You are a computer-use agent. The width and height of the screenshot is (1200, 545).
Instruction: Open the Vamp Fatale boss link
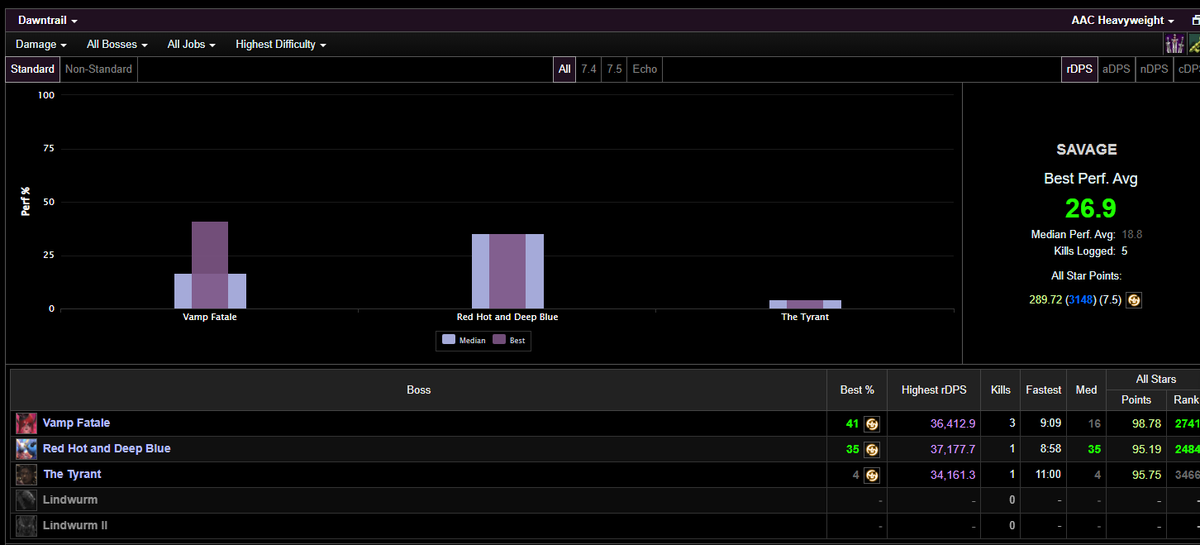[76, 423]
